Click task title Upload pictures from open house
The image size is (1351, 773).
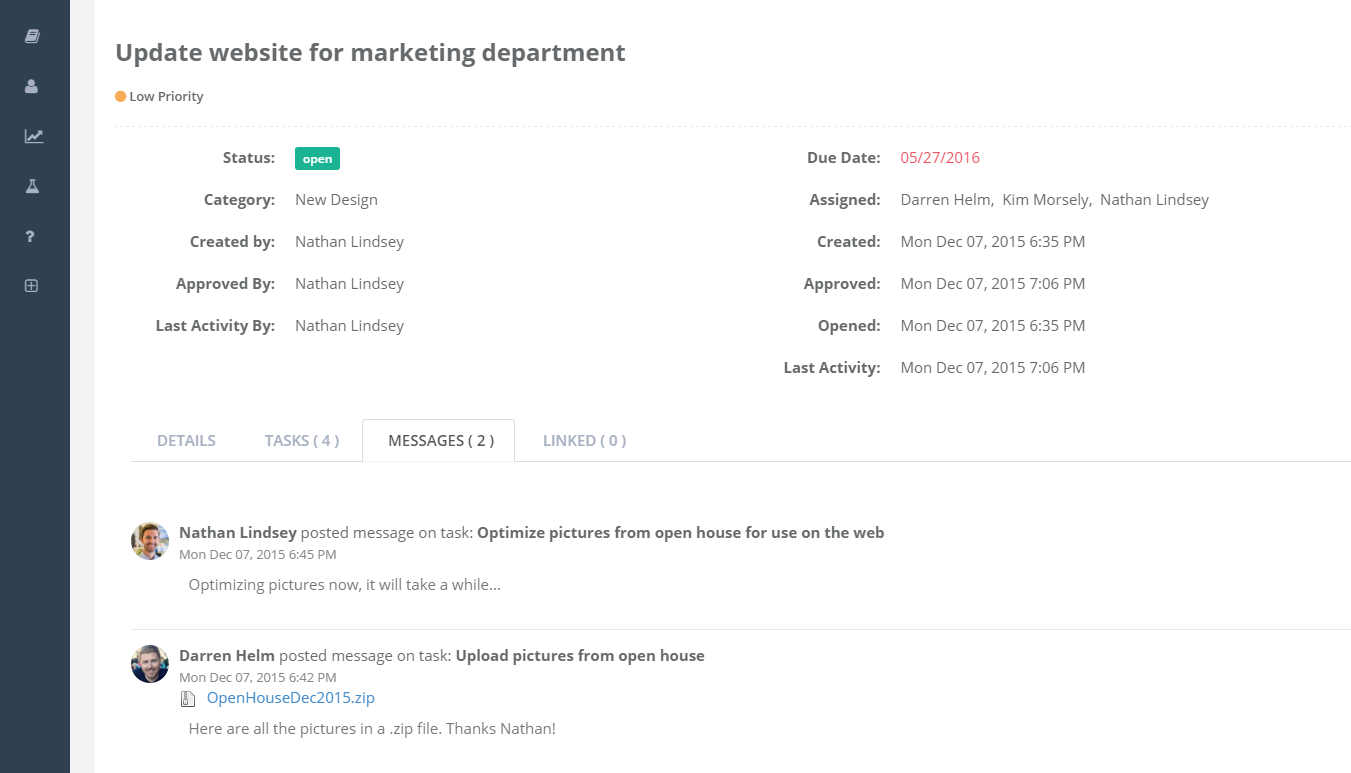580,656
